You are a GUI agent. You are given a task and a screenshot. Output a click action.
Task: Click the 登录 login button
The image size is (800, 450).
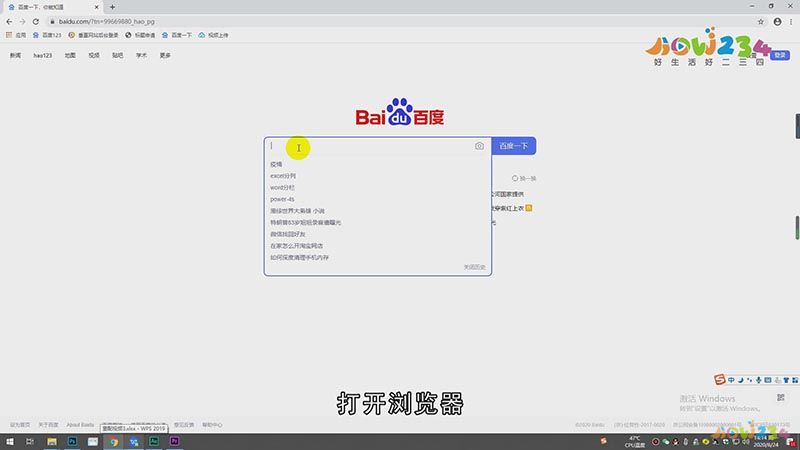coord(780,55)
